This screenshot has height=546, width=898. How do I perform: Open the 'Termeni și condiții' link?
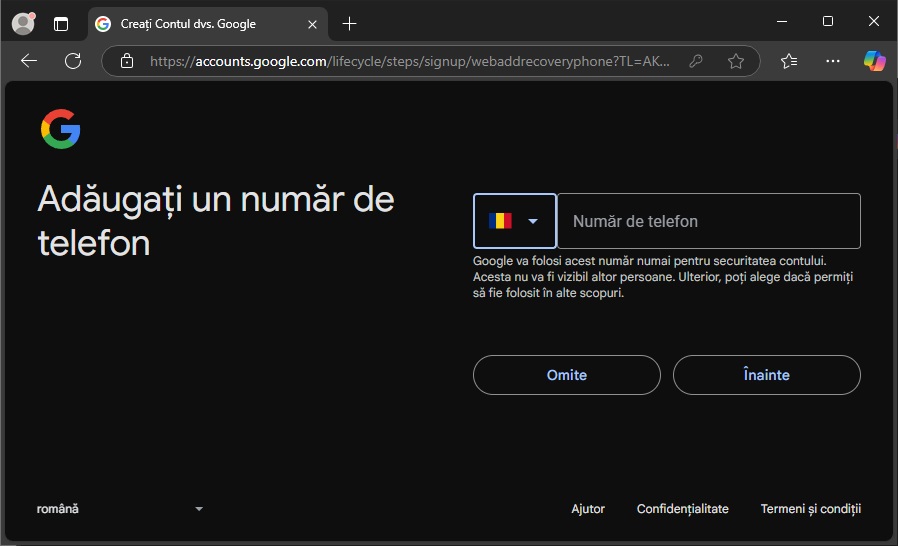(x=810, y=509)
